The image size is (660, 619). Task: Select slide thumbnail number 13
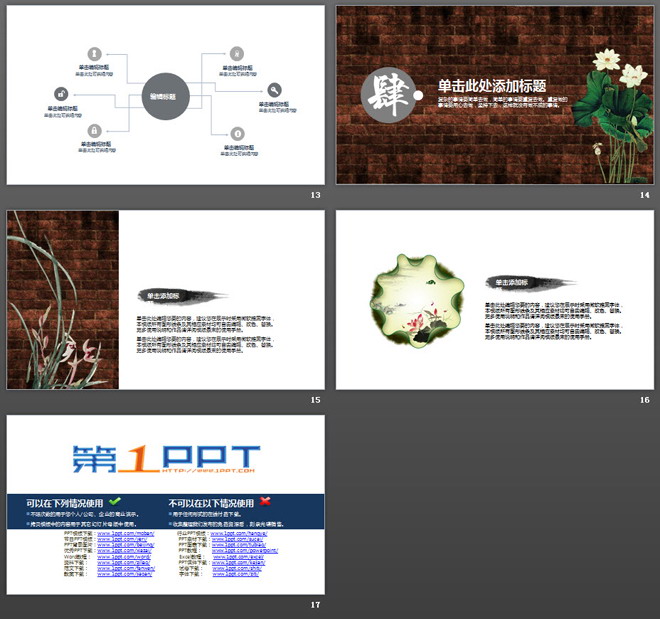[166, 95]
